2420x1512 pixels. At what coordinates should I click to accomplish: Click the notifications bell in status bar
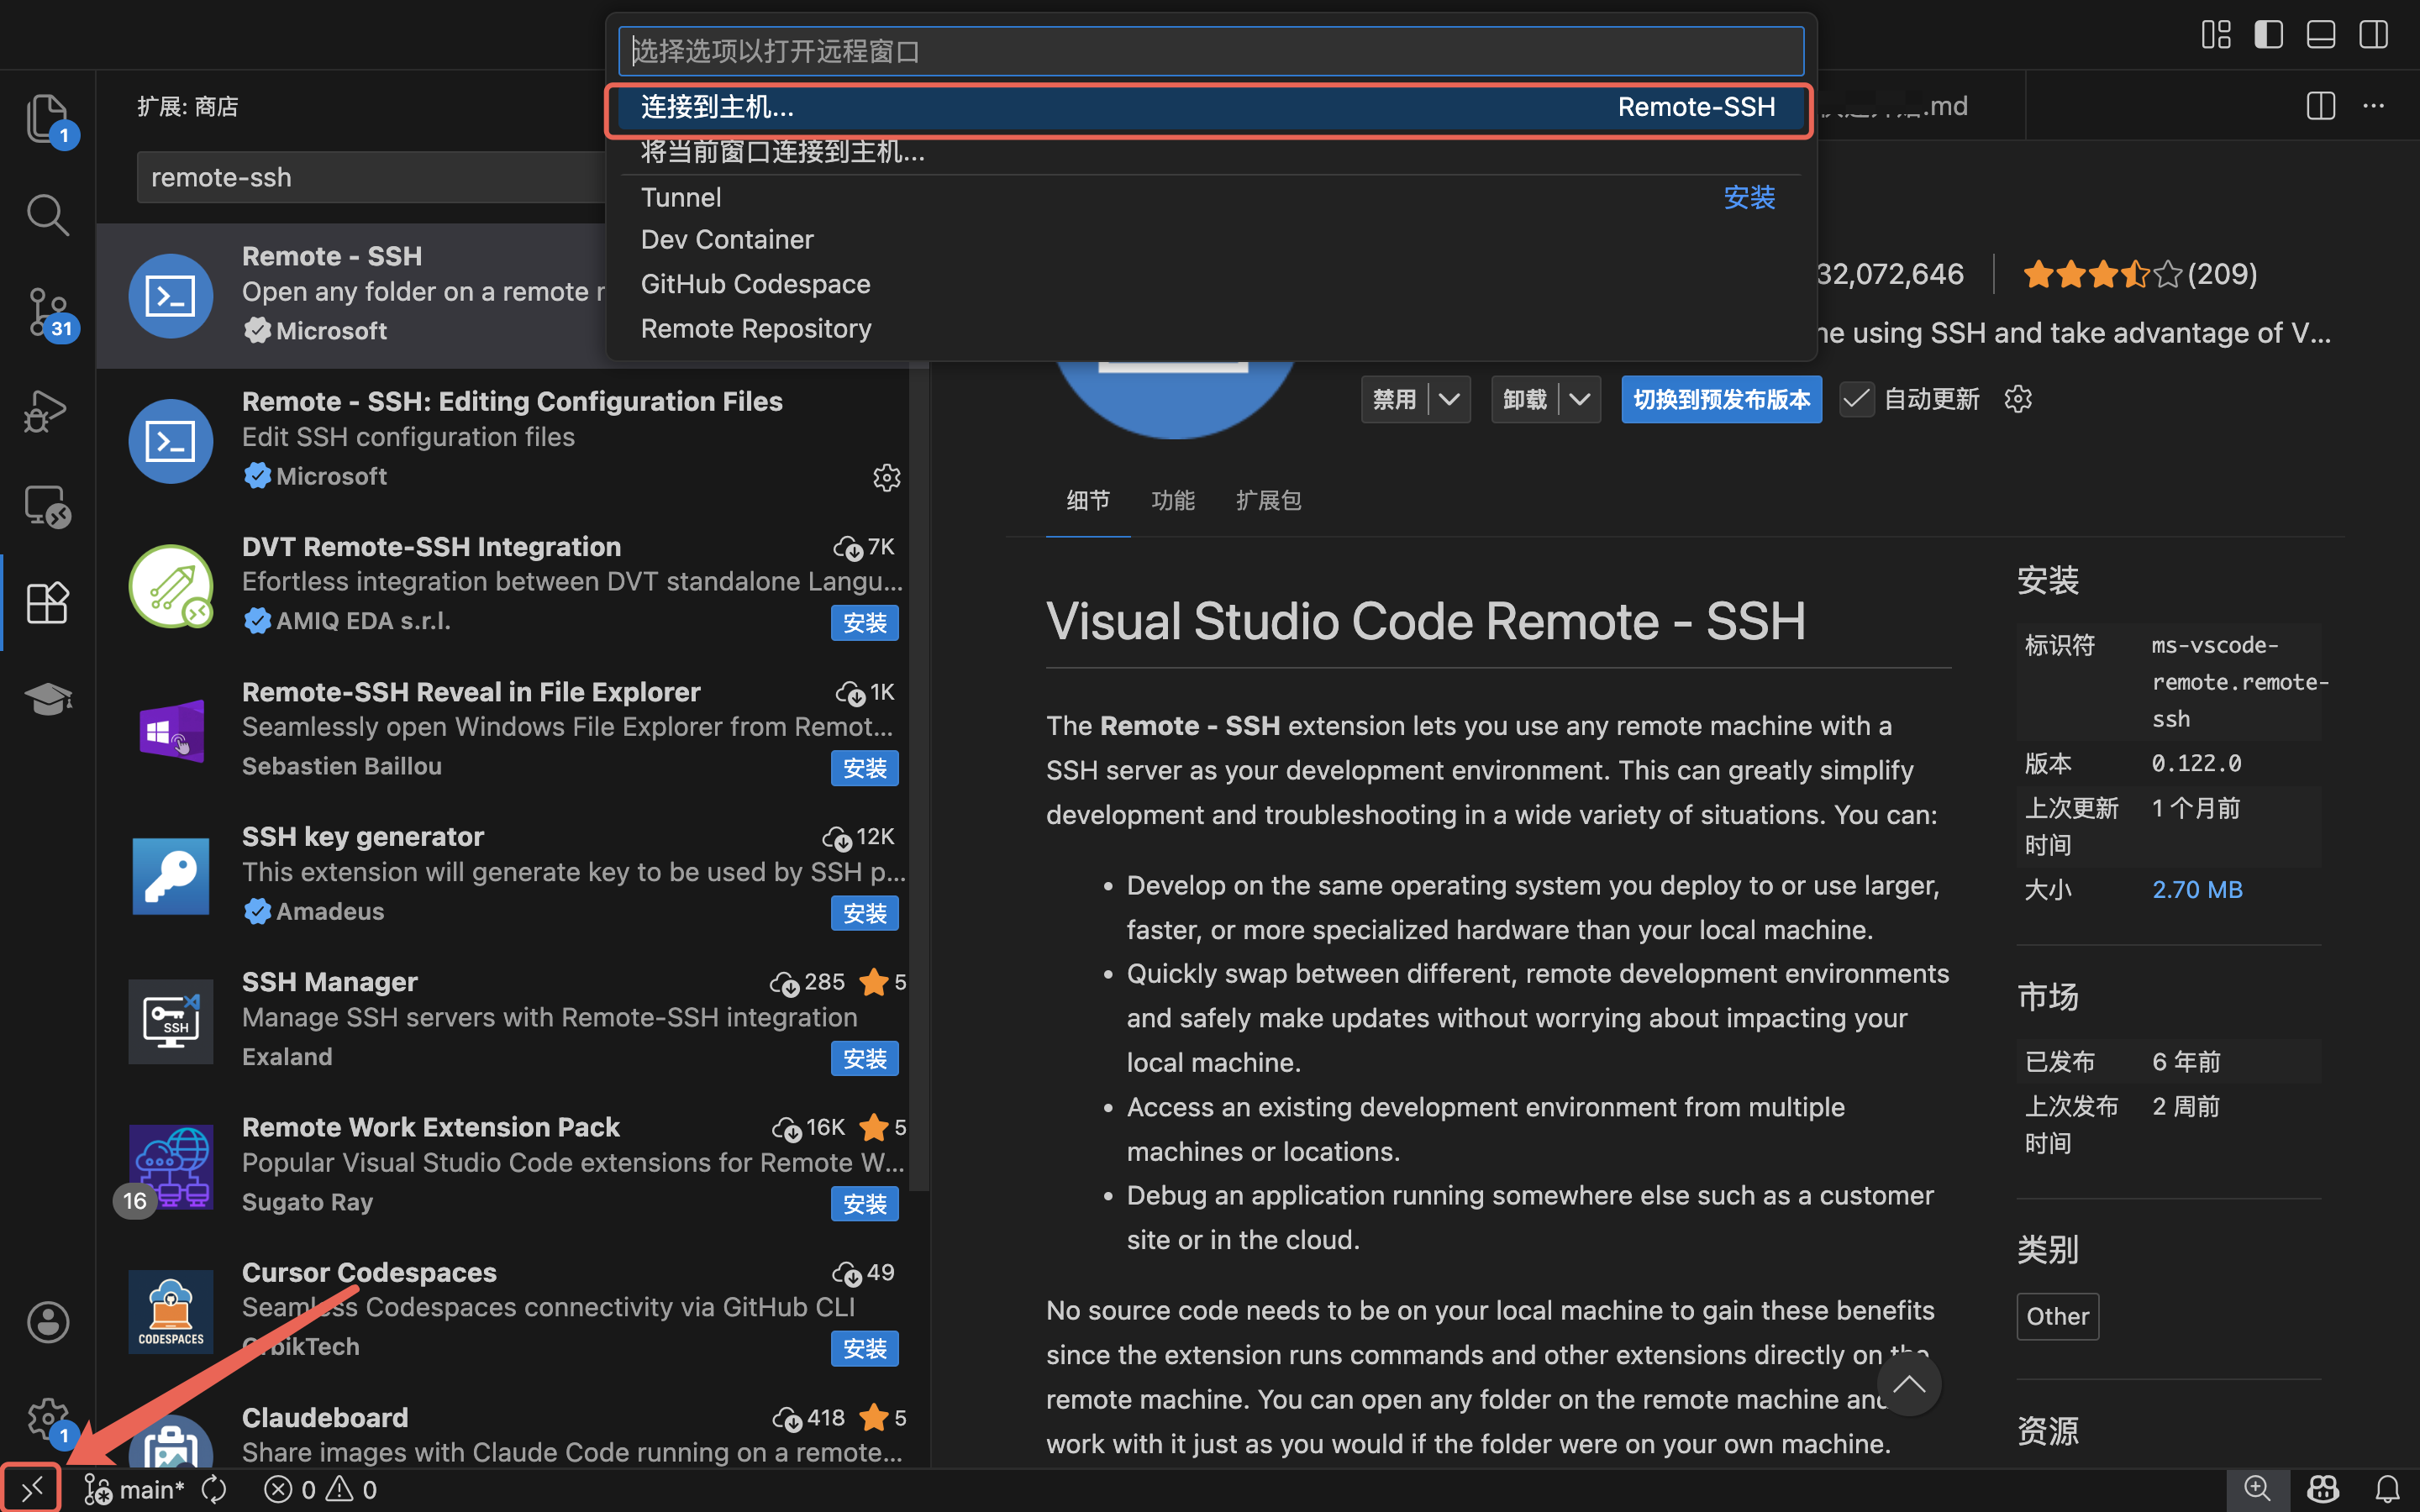(2387, 1489)
